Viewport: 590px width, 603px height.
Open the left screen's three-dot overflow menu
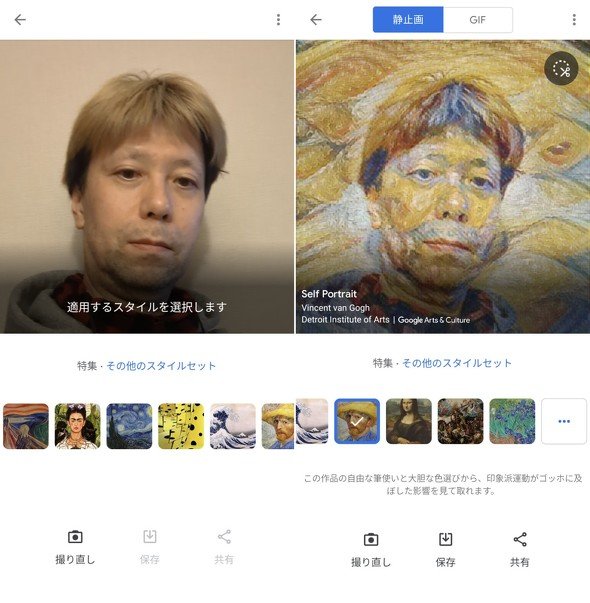(x=278, y=20)
